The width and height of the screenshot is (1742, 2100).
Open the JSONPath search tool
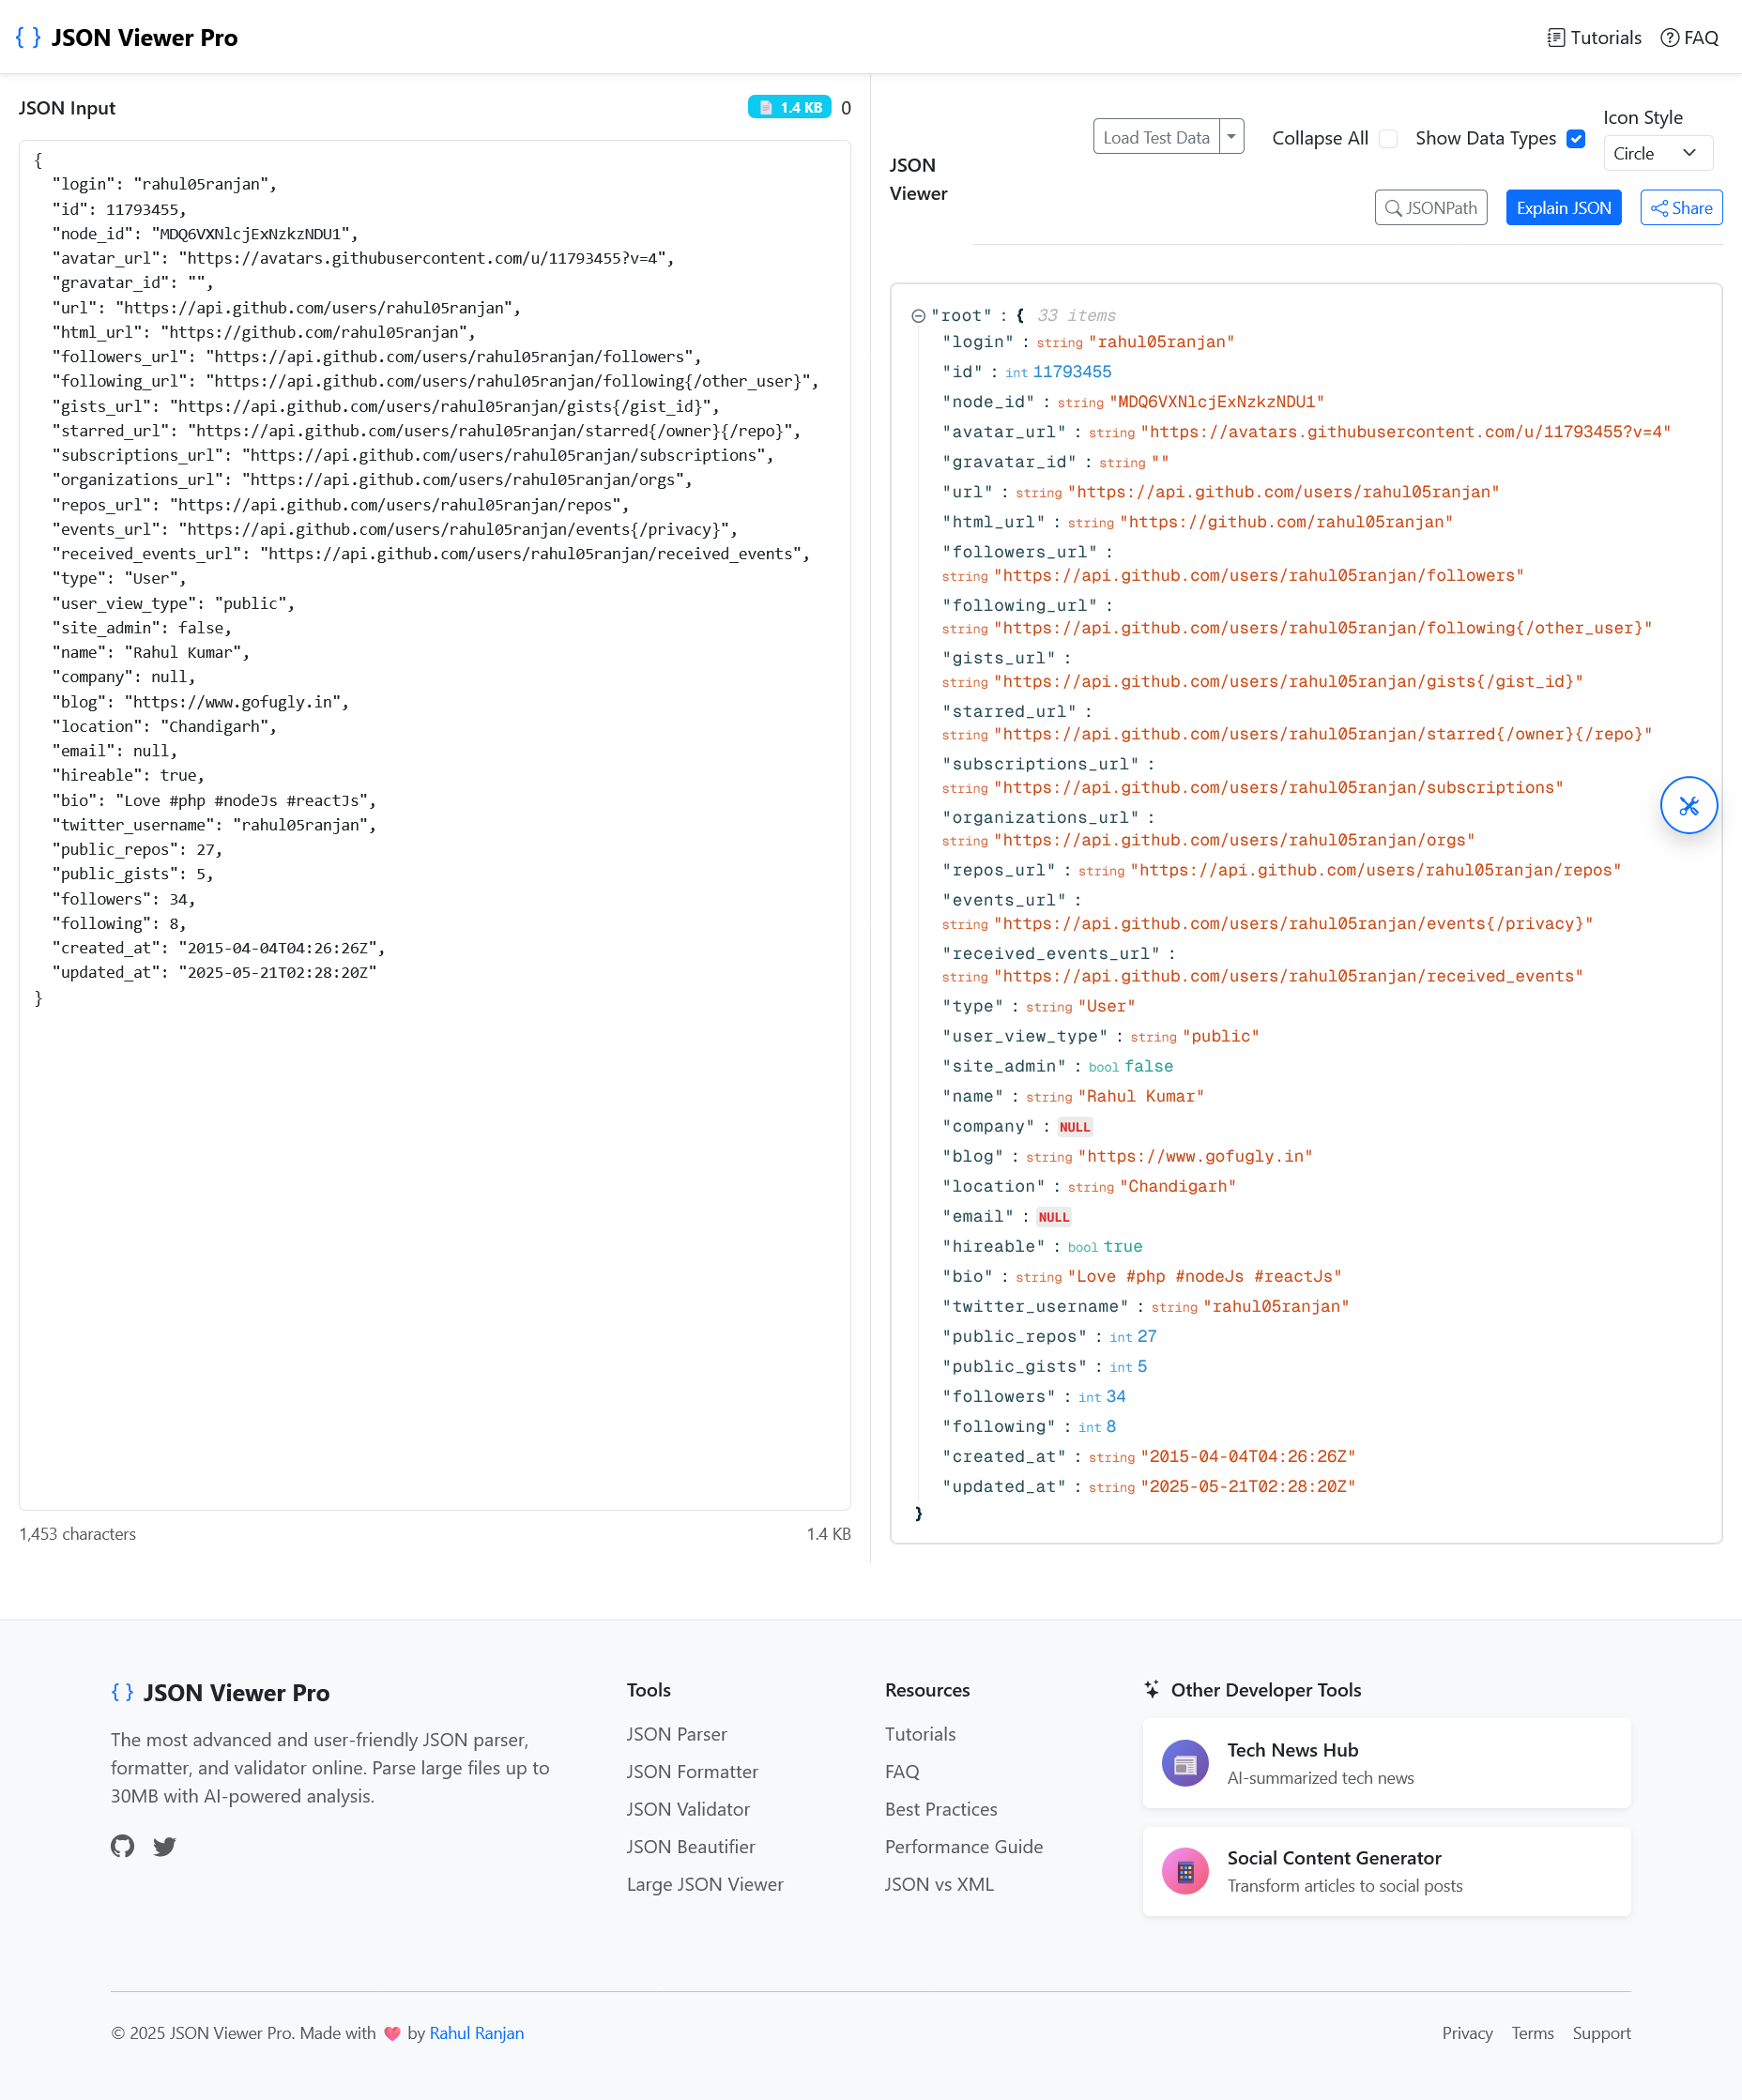pos(1431,208)
